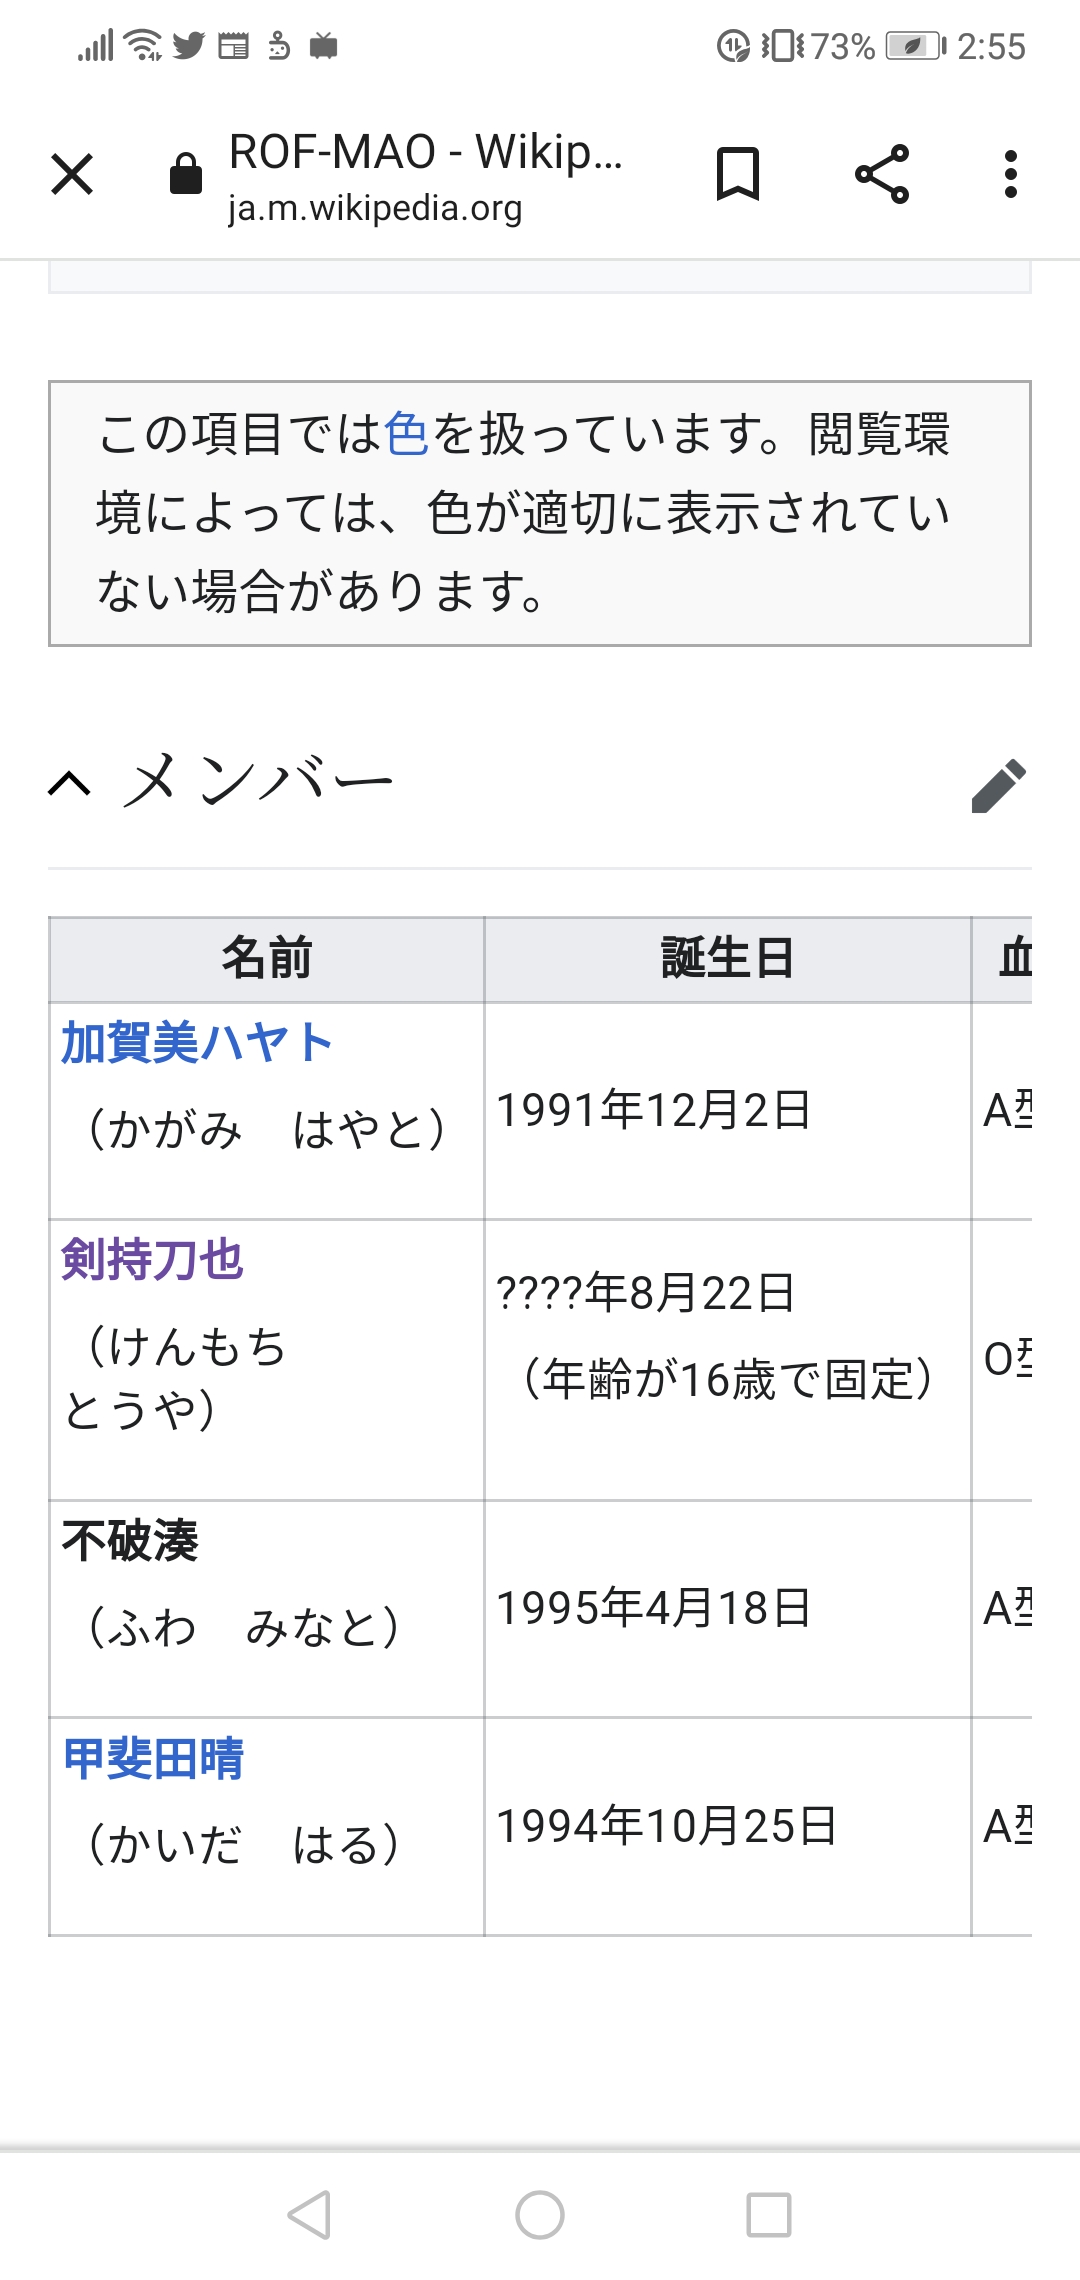Edit the メンバー section with pencil icon

[x=998, y=785]
